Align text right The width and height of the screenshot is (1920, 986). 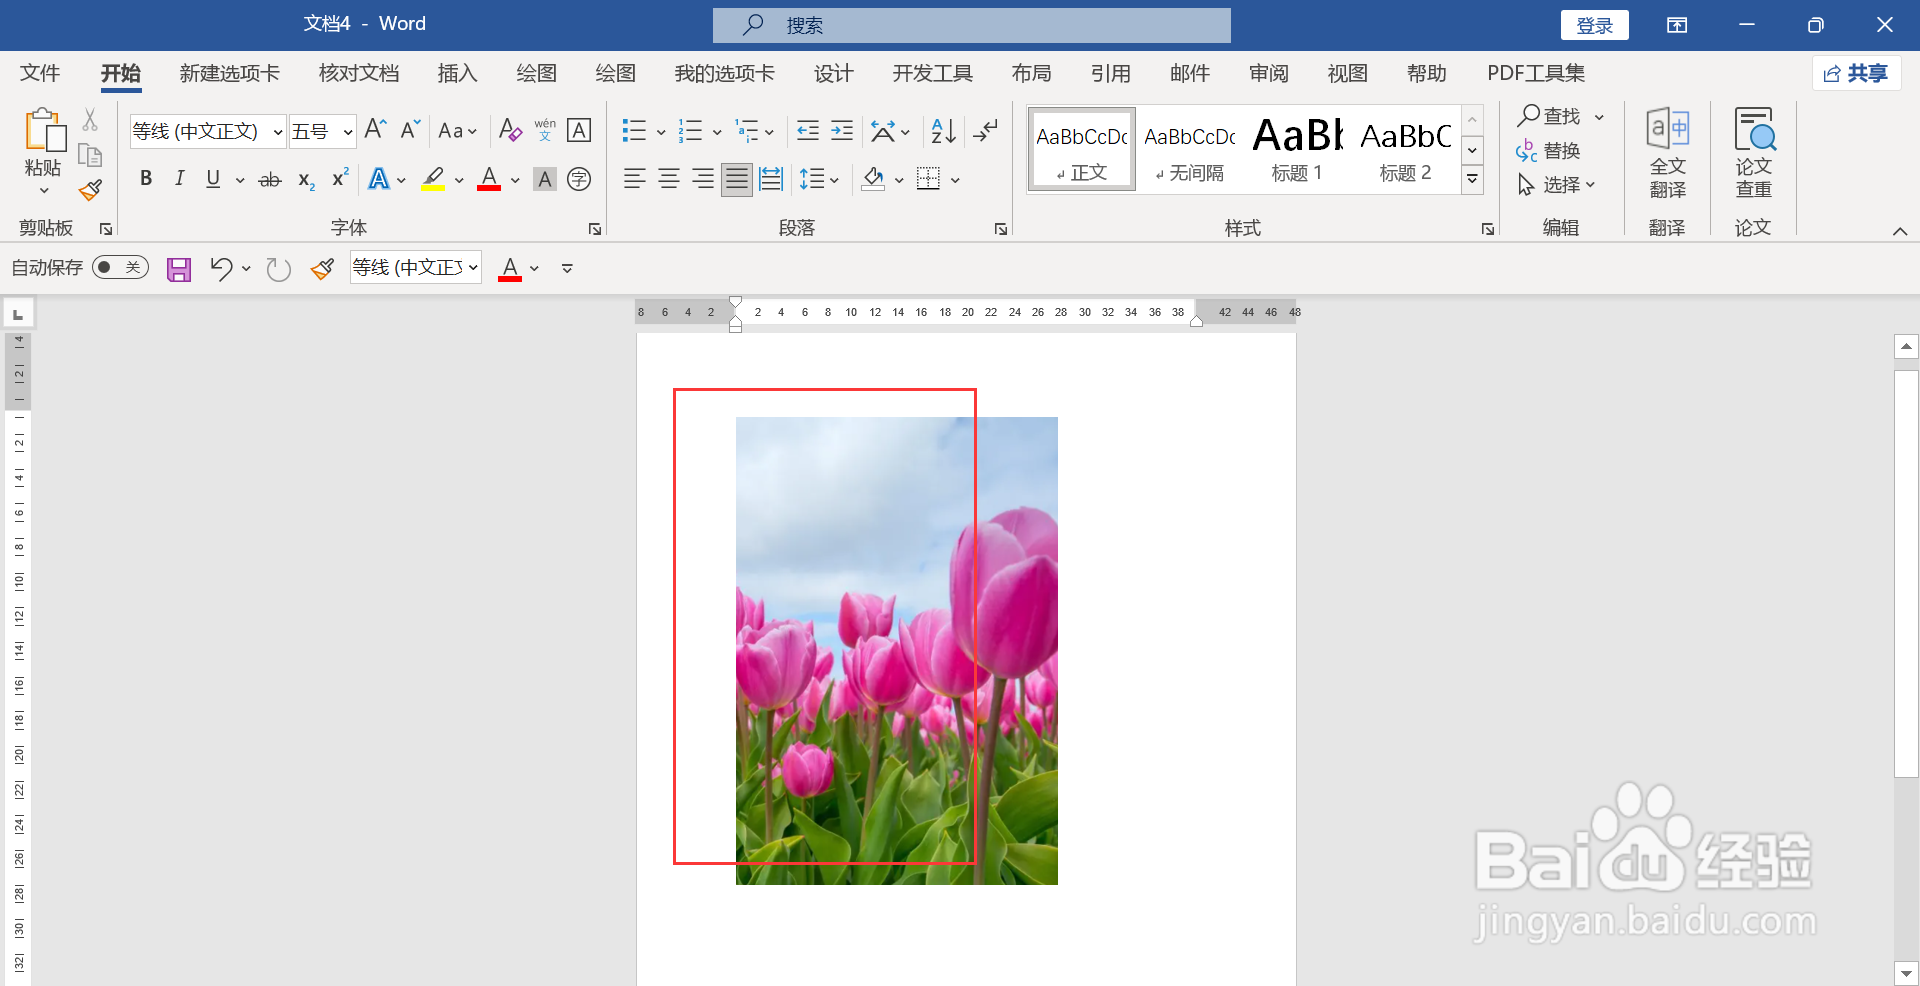(x=703, y=179)
